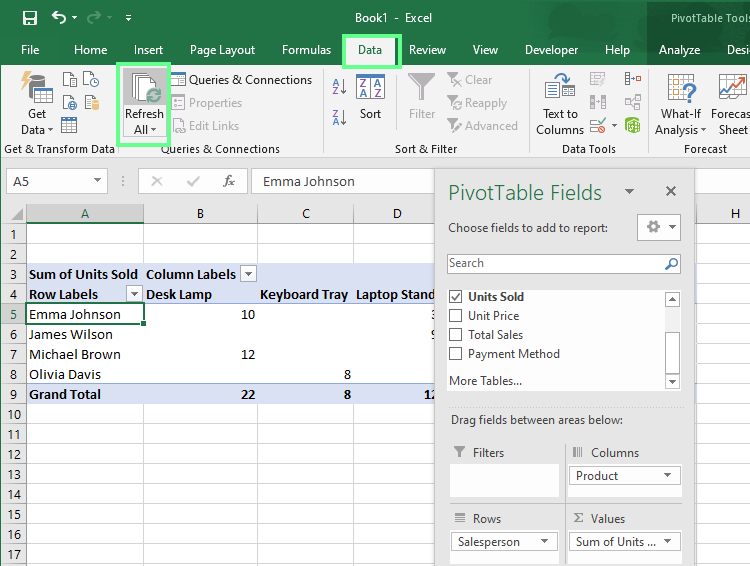Screen dimensions: 750x566
Task: Open the Page Layout tab
Action: (x=222, y=50)
